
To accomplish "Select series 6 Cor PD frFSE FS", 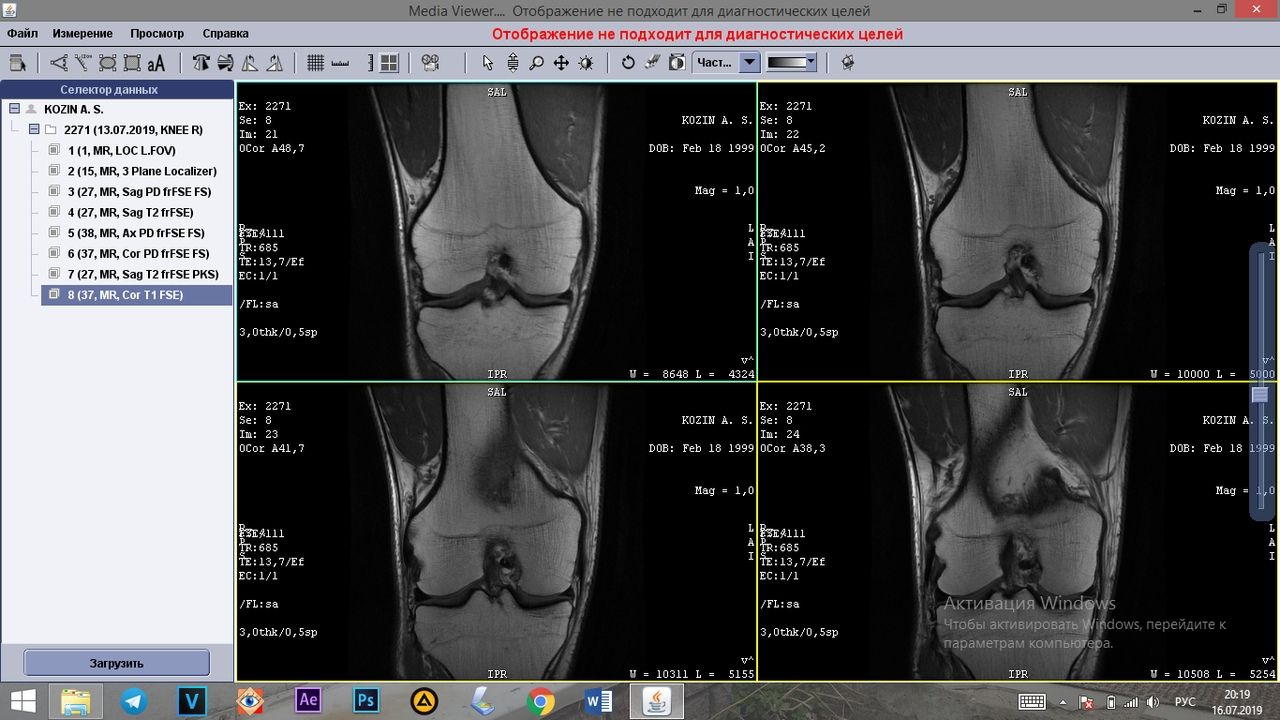I will [x=138, y=254].
